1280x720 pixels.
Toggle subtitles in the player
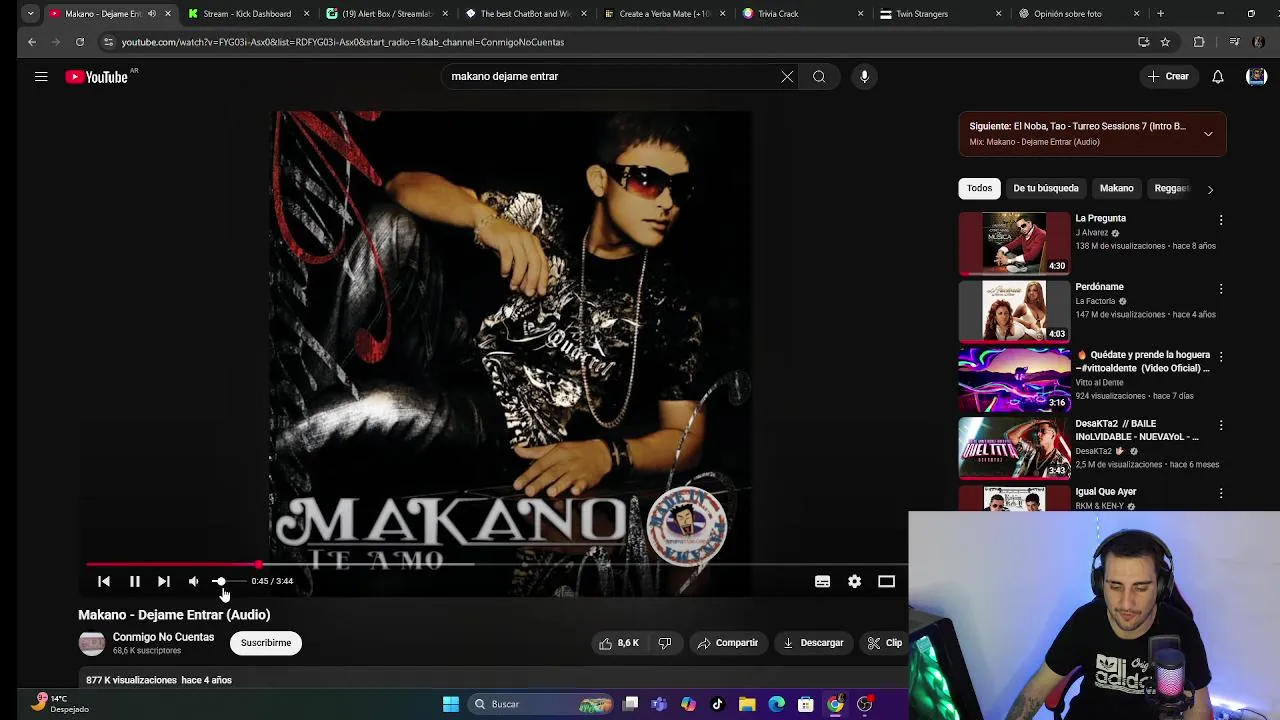(822, 581)
